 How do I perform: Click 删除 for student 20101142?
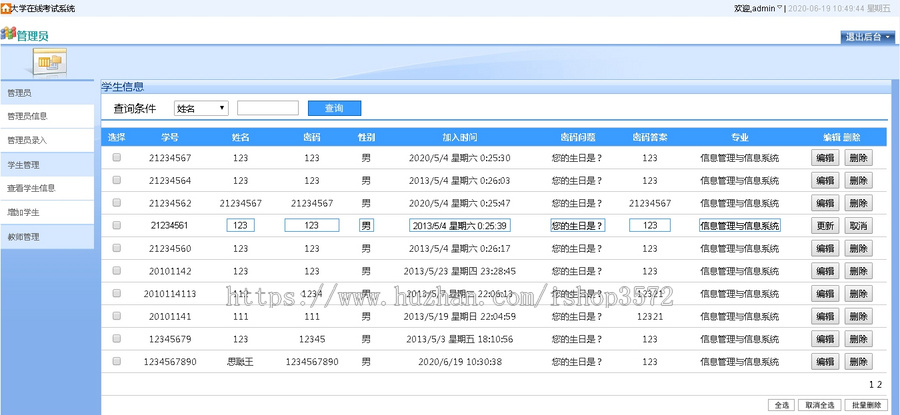pyautogui.click(x=859, y=270)
